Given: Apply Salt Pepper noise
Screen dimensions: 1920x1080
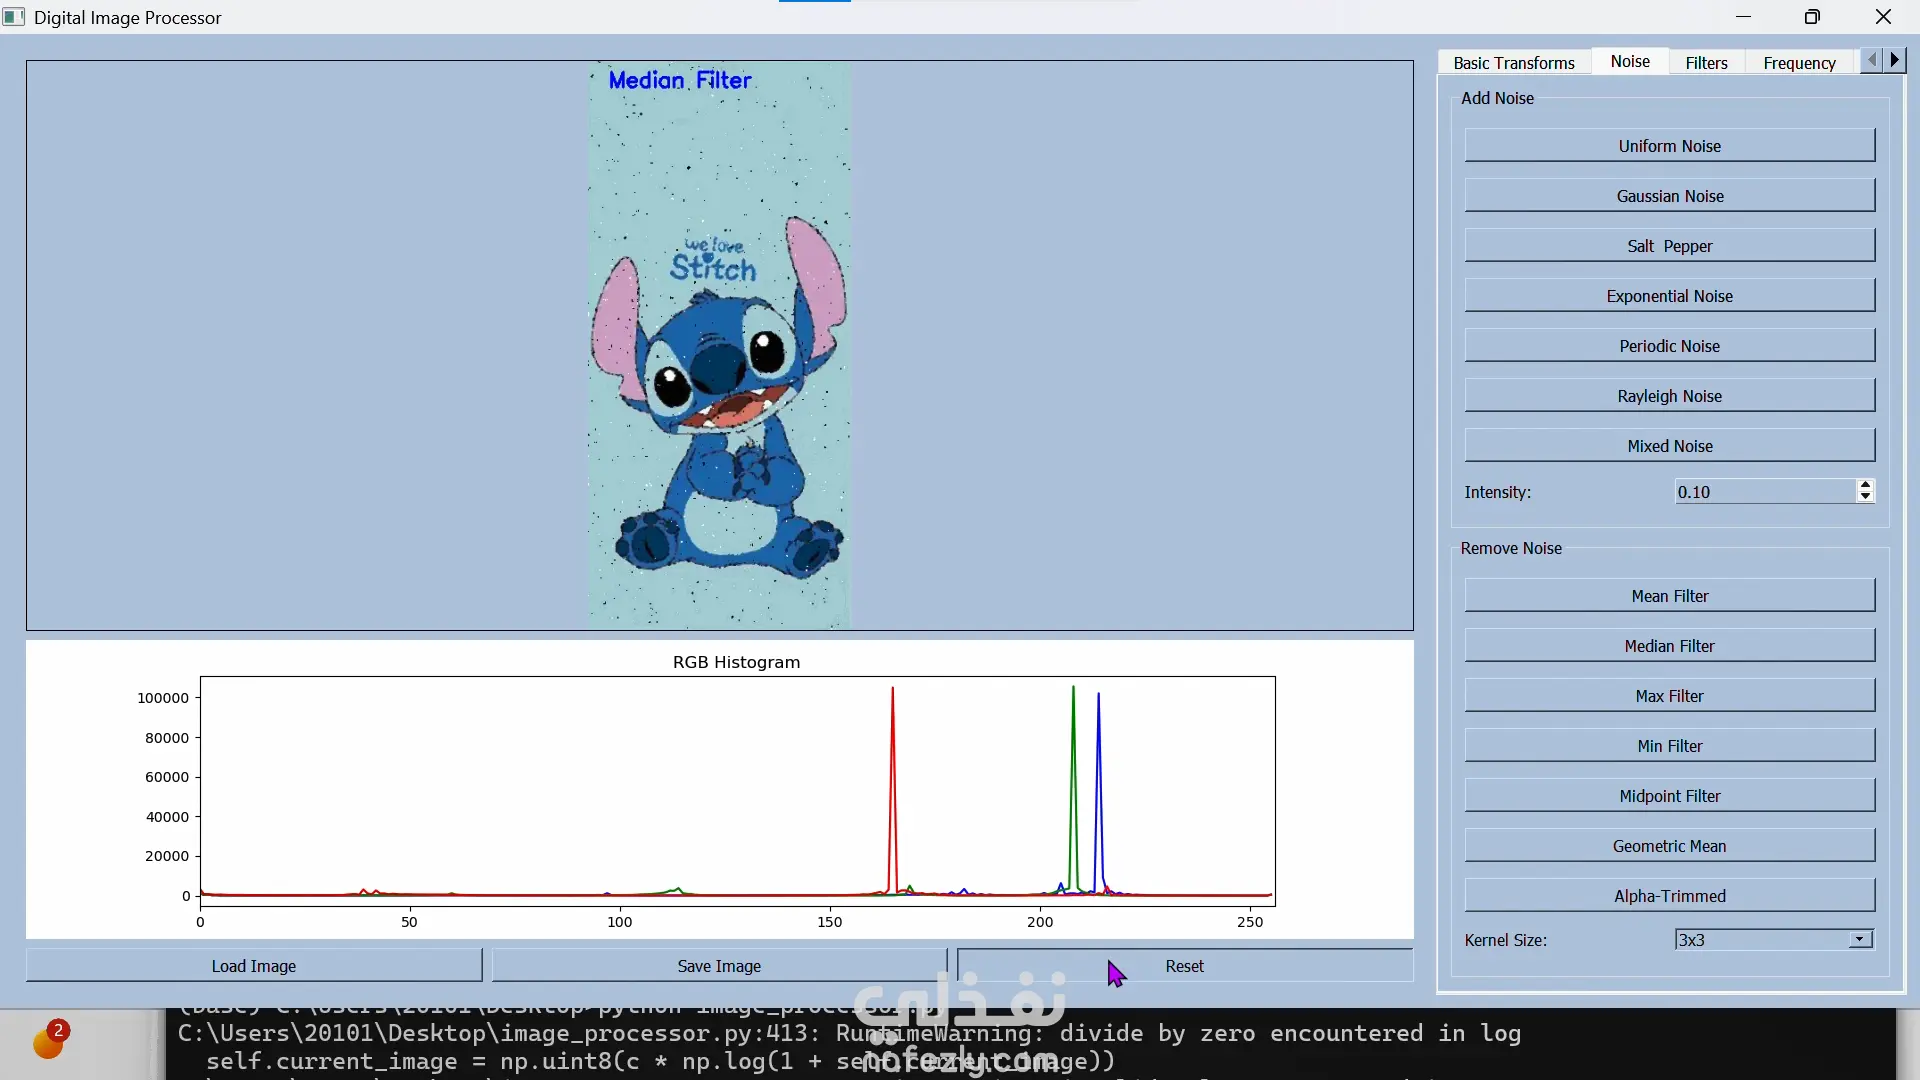Looking at the screenshot, I should 1669,246.
